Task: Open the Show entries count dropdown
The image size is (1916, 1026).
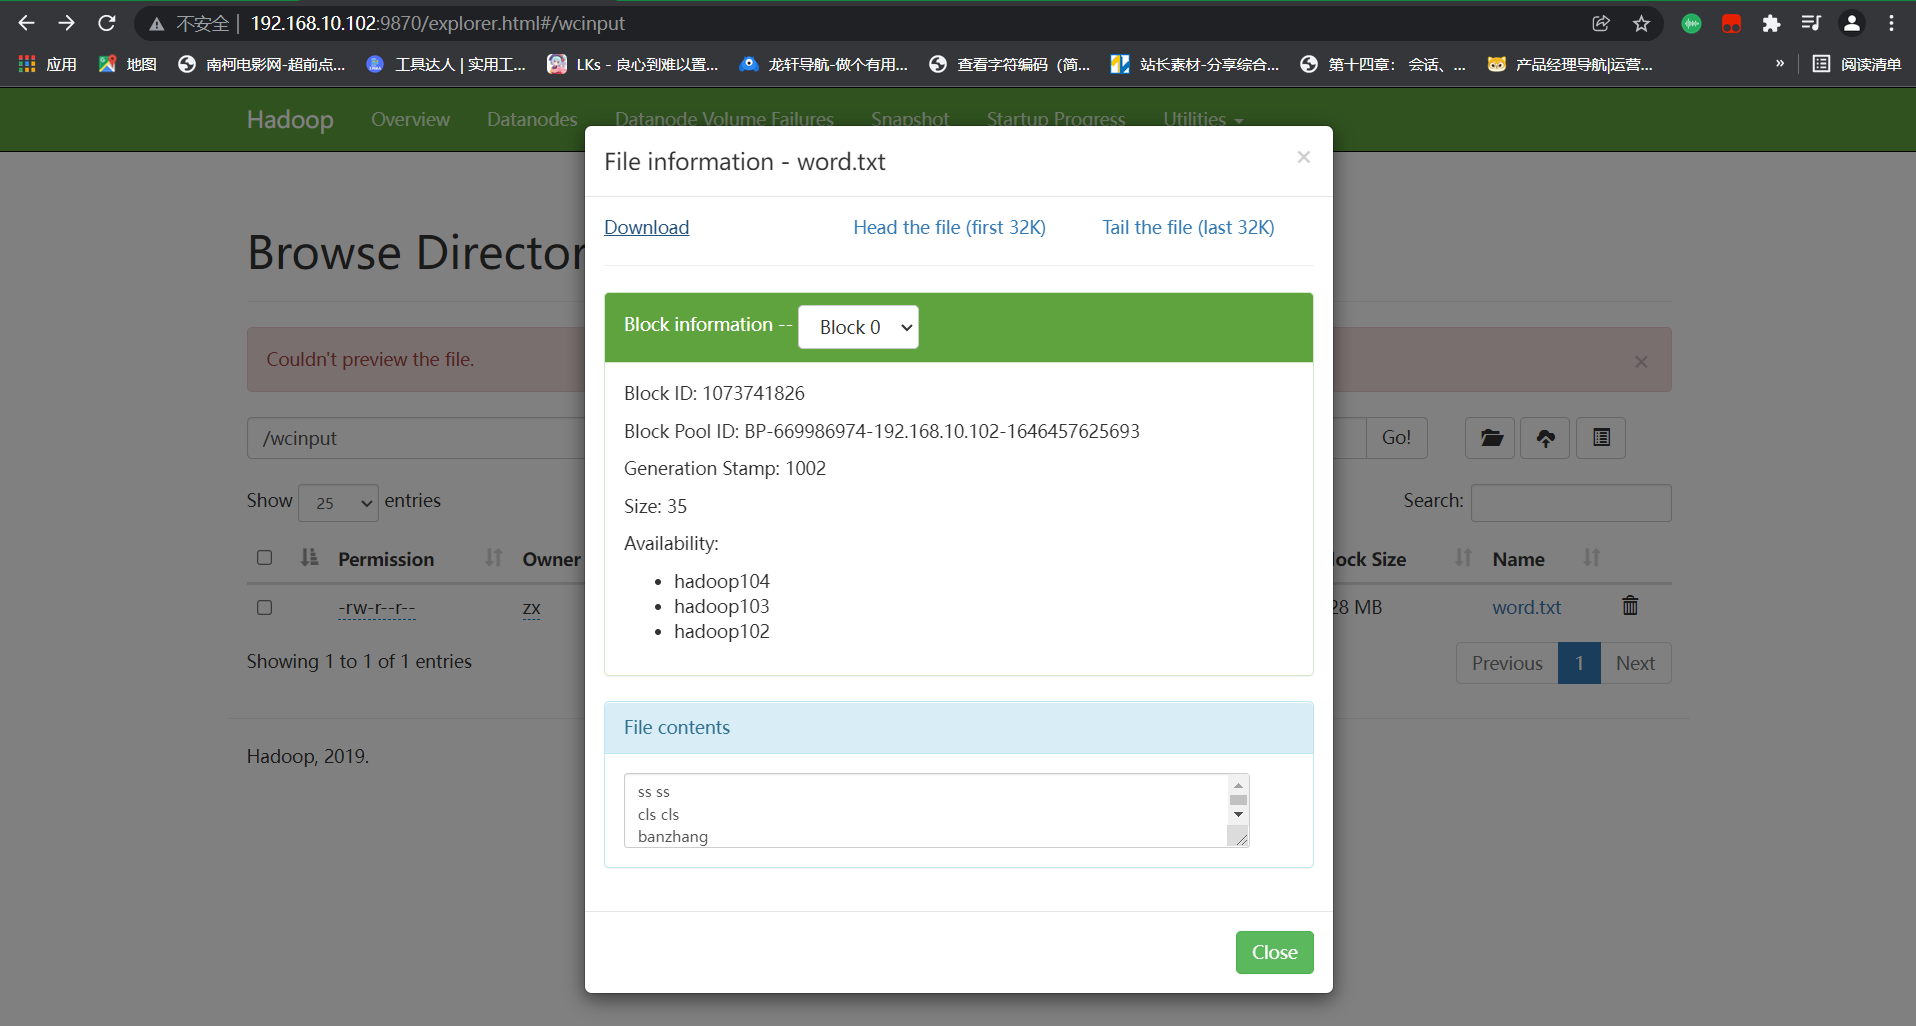Action: [x=338, y=502]
